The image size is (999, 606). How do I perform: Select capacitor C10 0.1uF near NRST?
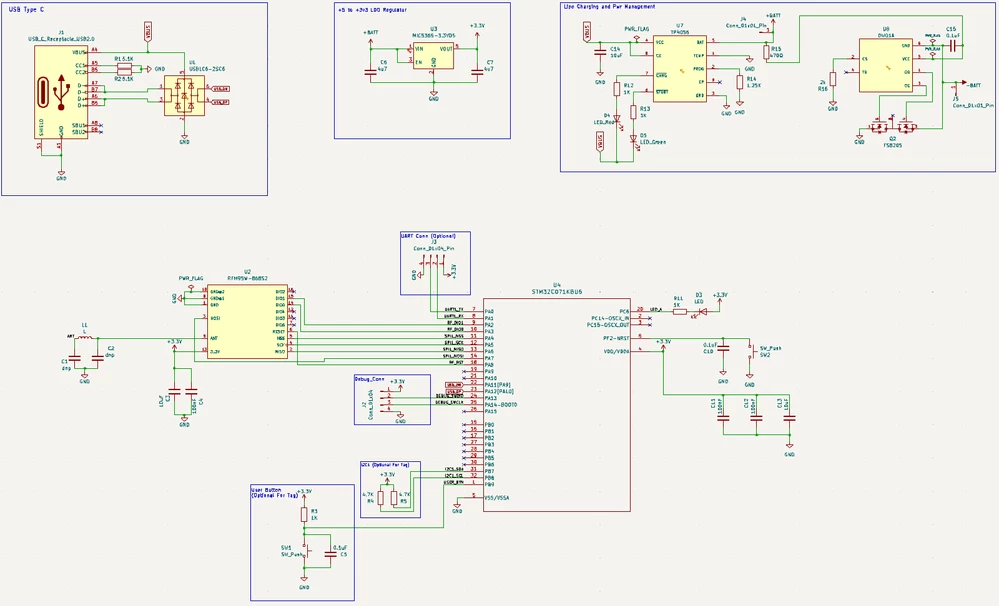[723, 349]
